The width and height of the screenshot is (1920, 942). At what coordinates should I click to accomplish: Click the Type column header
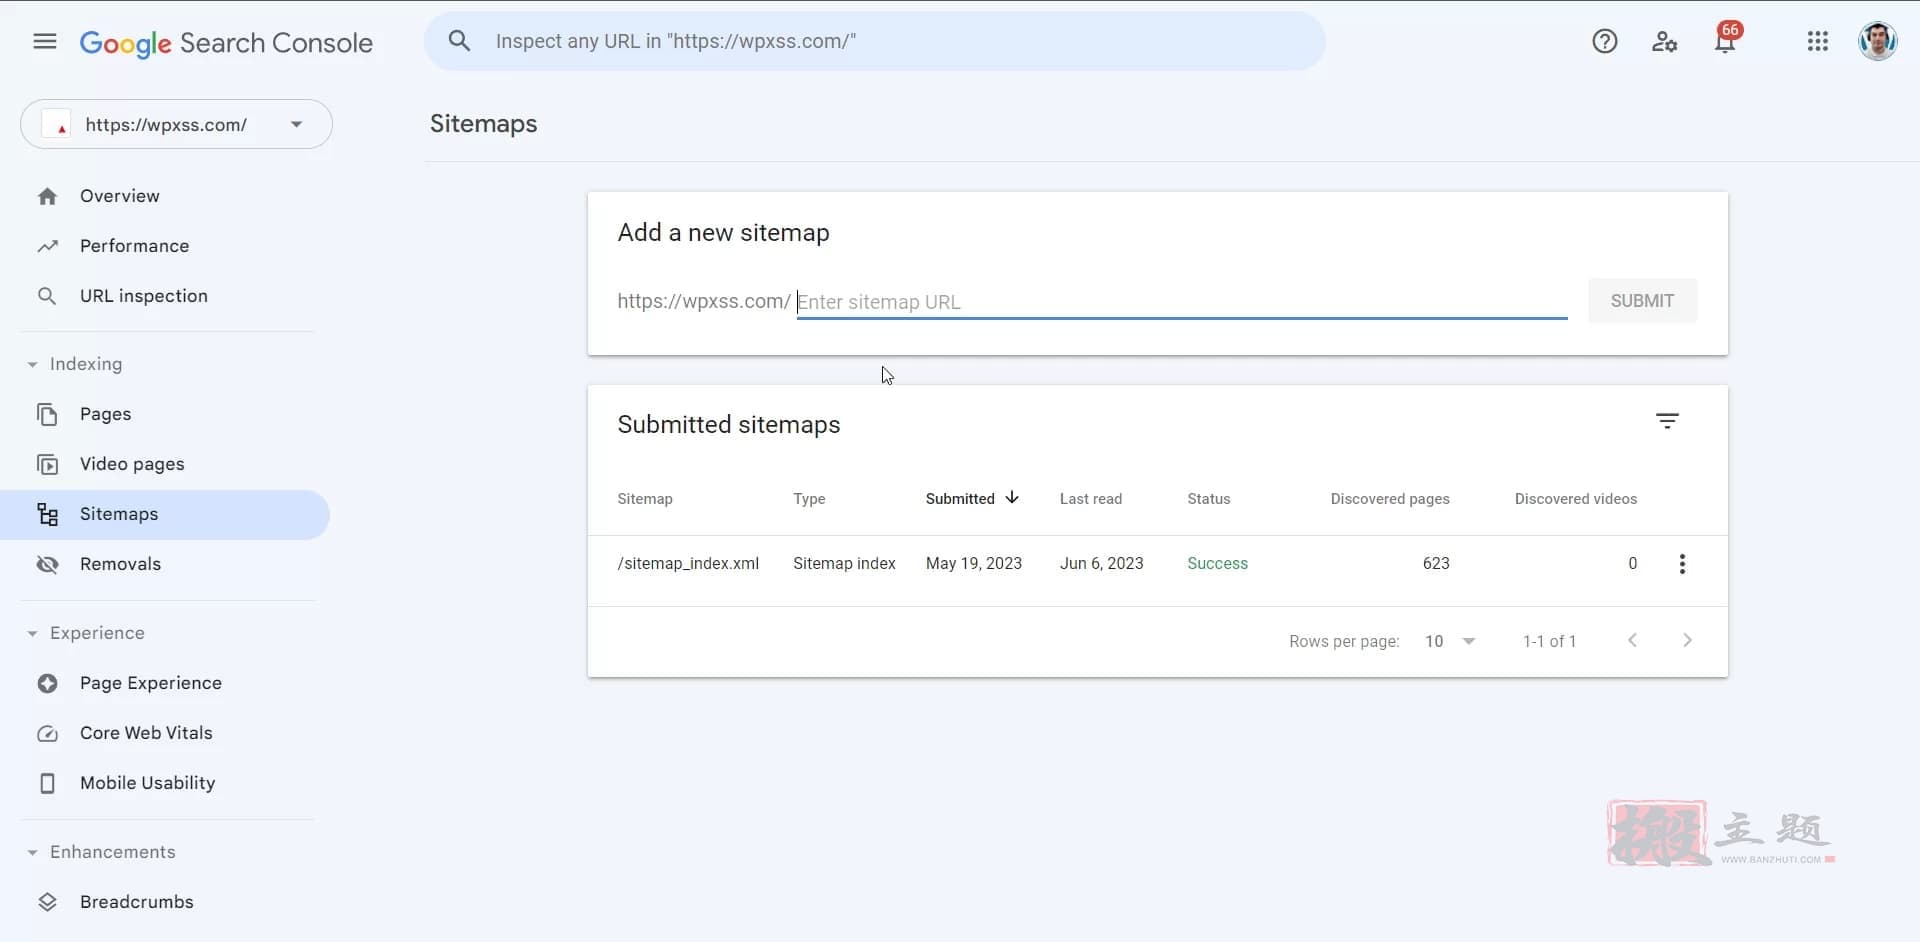(x=809, y=499)
